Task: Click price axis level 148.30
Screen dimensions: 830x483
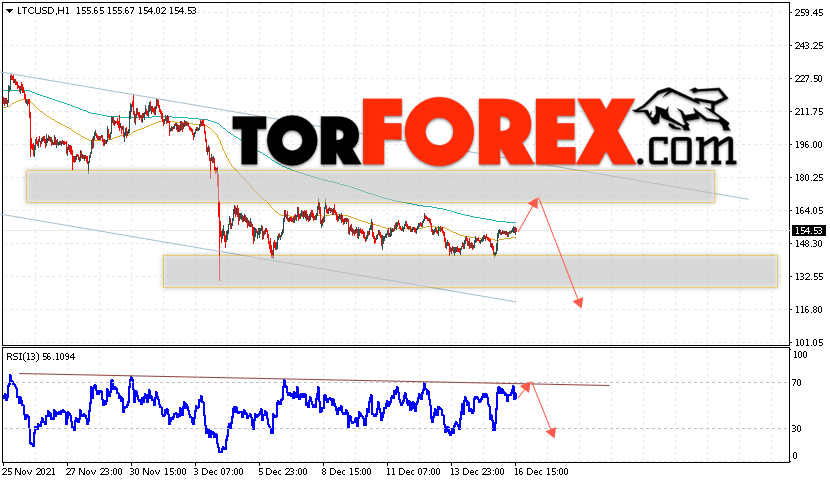Action: (808, 244)
